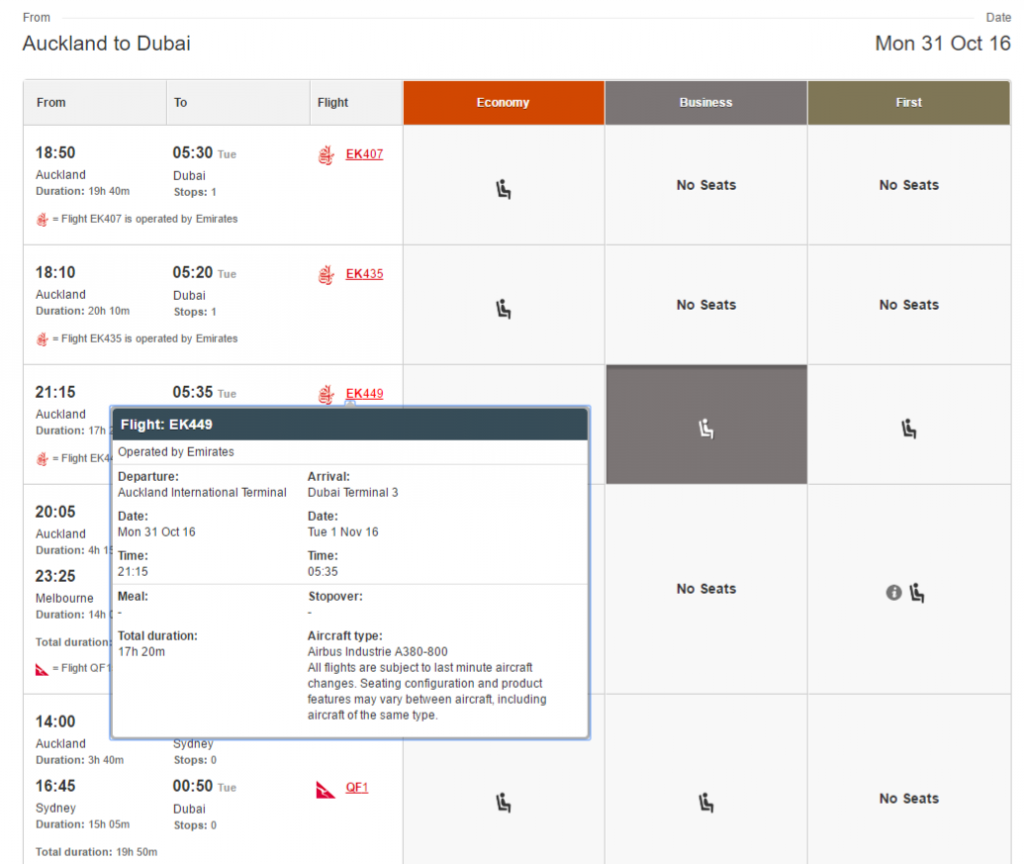Click No Seats in First for EK435
This screenshot has width=1024, height=864.
pyautogui.click(x=908, y=305)
